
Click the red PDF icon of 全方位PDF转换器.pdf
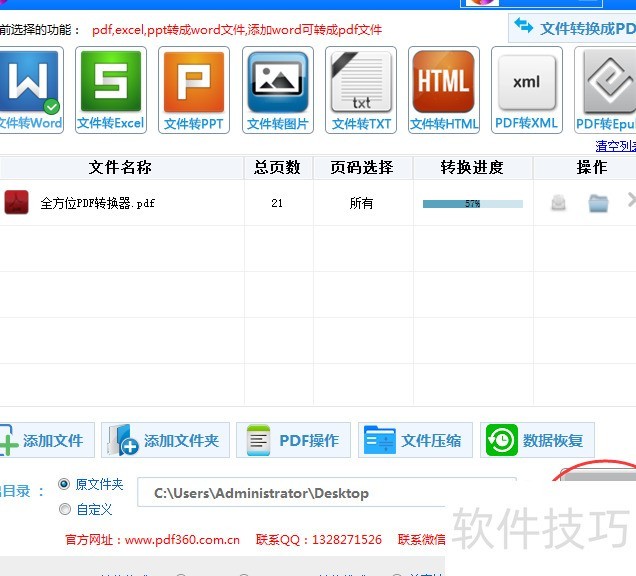point(16,202)
